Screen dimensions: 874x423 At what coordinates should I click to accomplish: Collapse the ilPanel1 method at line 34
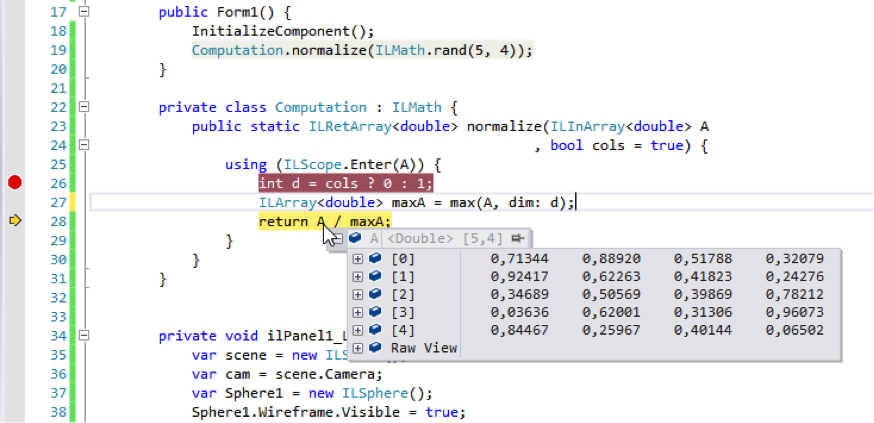tap(84, 335)
